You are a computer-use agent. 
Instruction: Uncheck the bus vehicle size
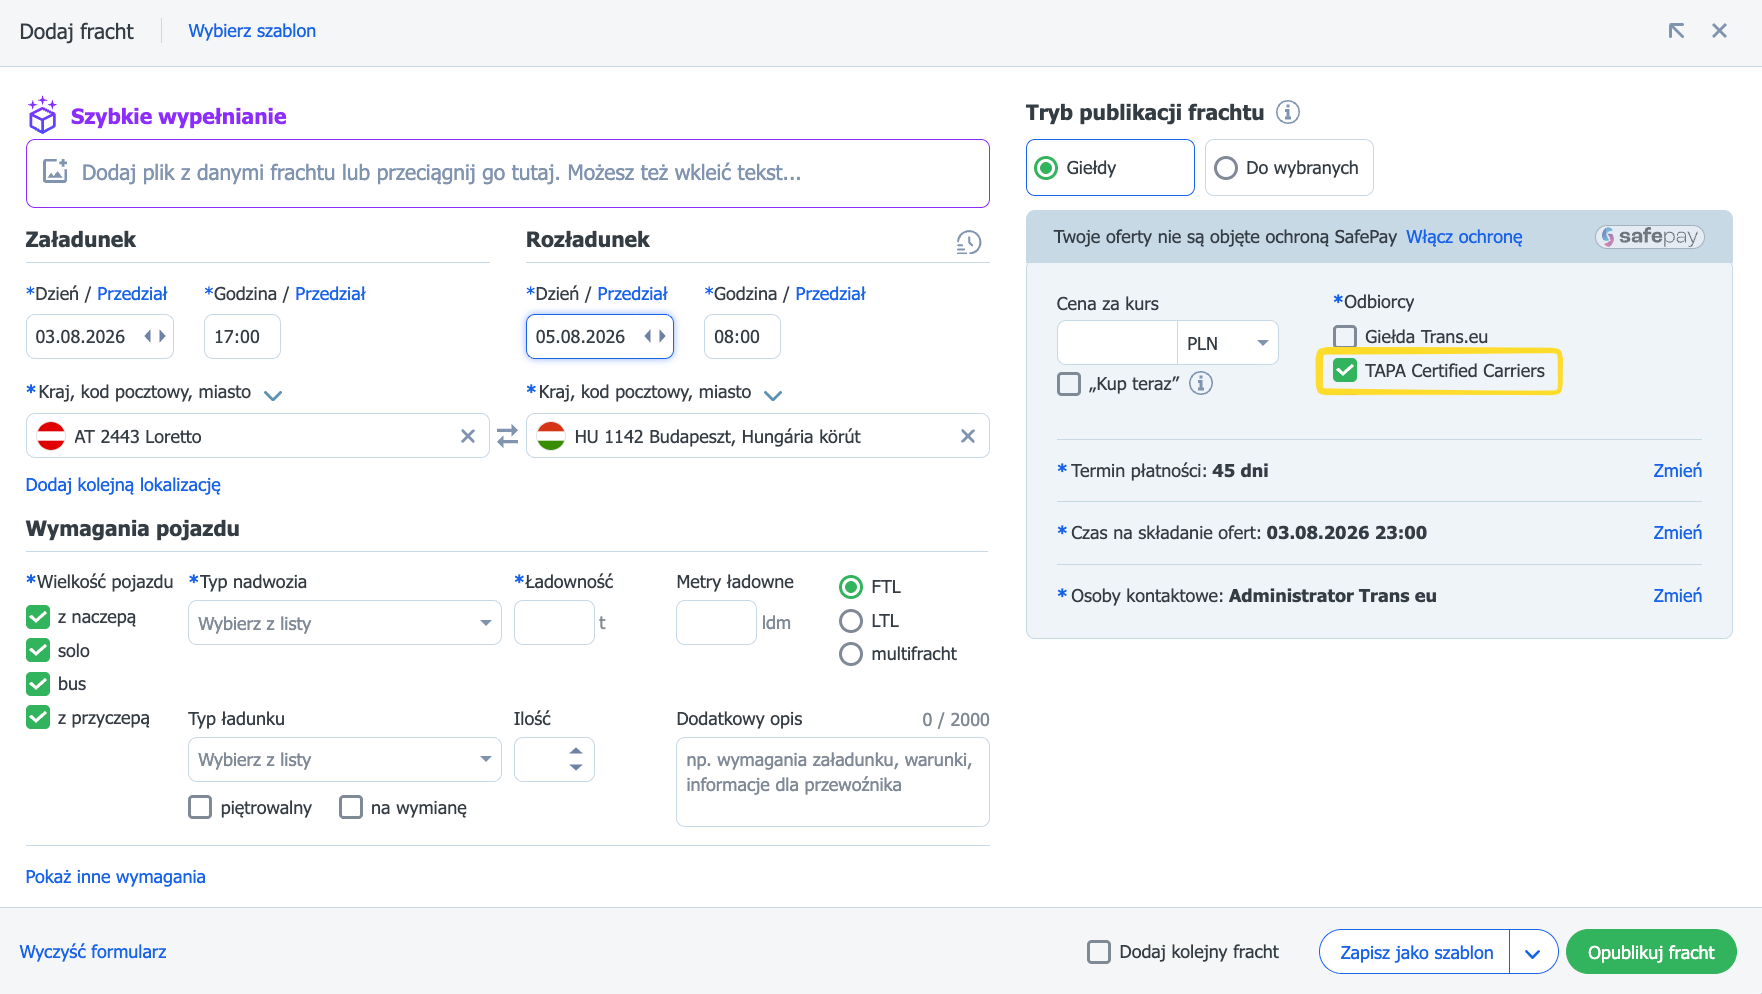[38, 684]
